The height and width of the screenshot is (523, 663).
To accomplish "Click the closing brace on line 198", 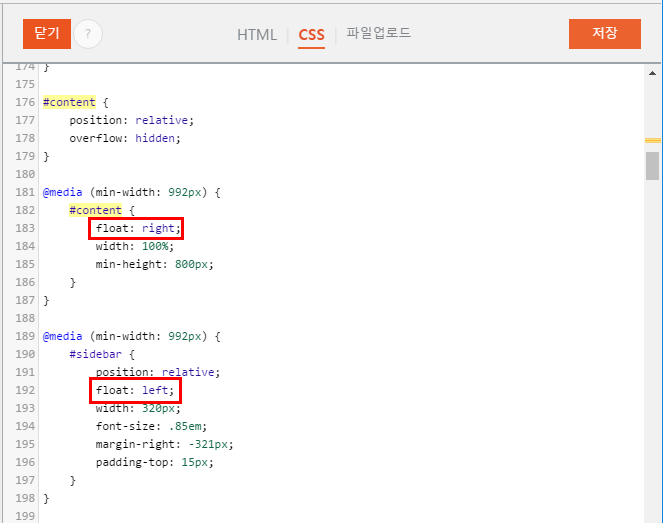I will pyautogui.click(x=47, y=498).
